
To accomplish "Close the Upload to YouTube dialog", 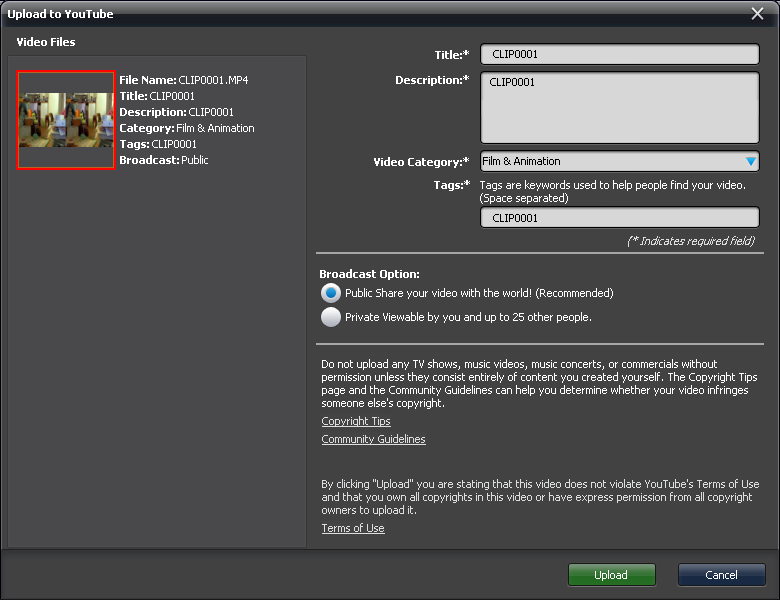I will (x=757, y=13).
